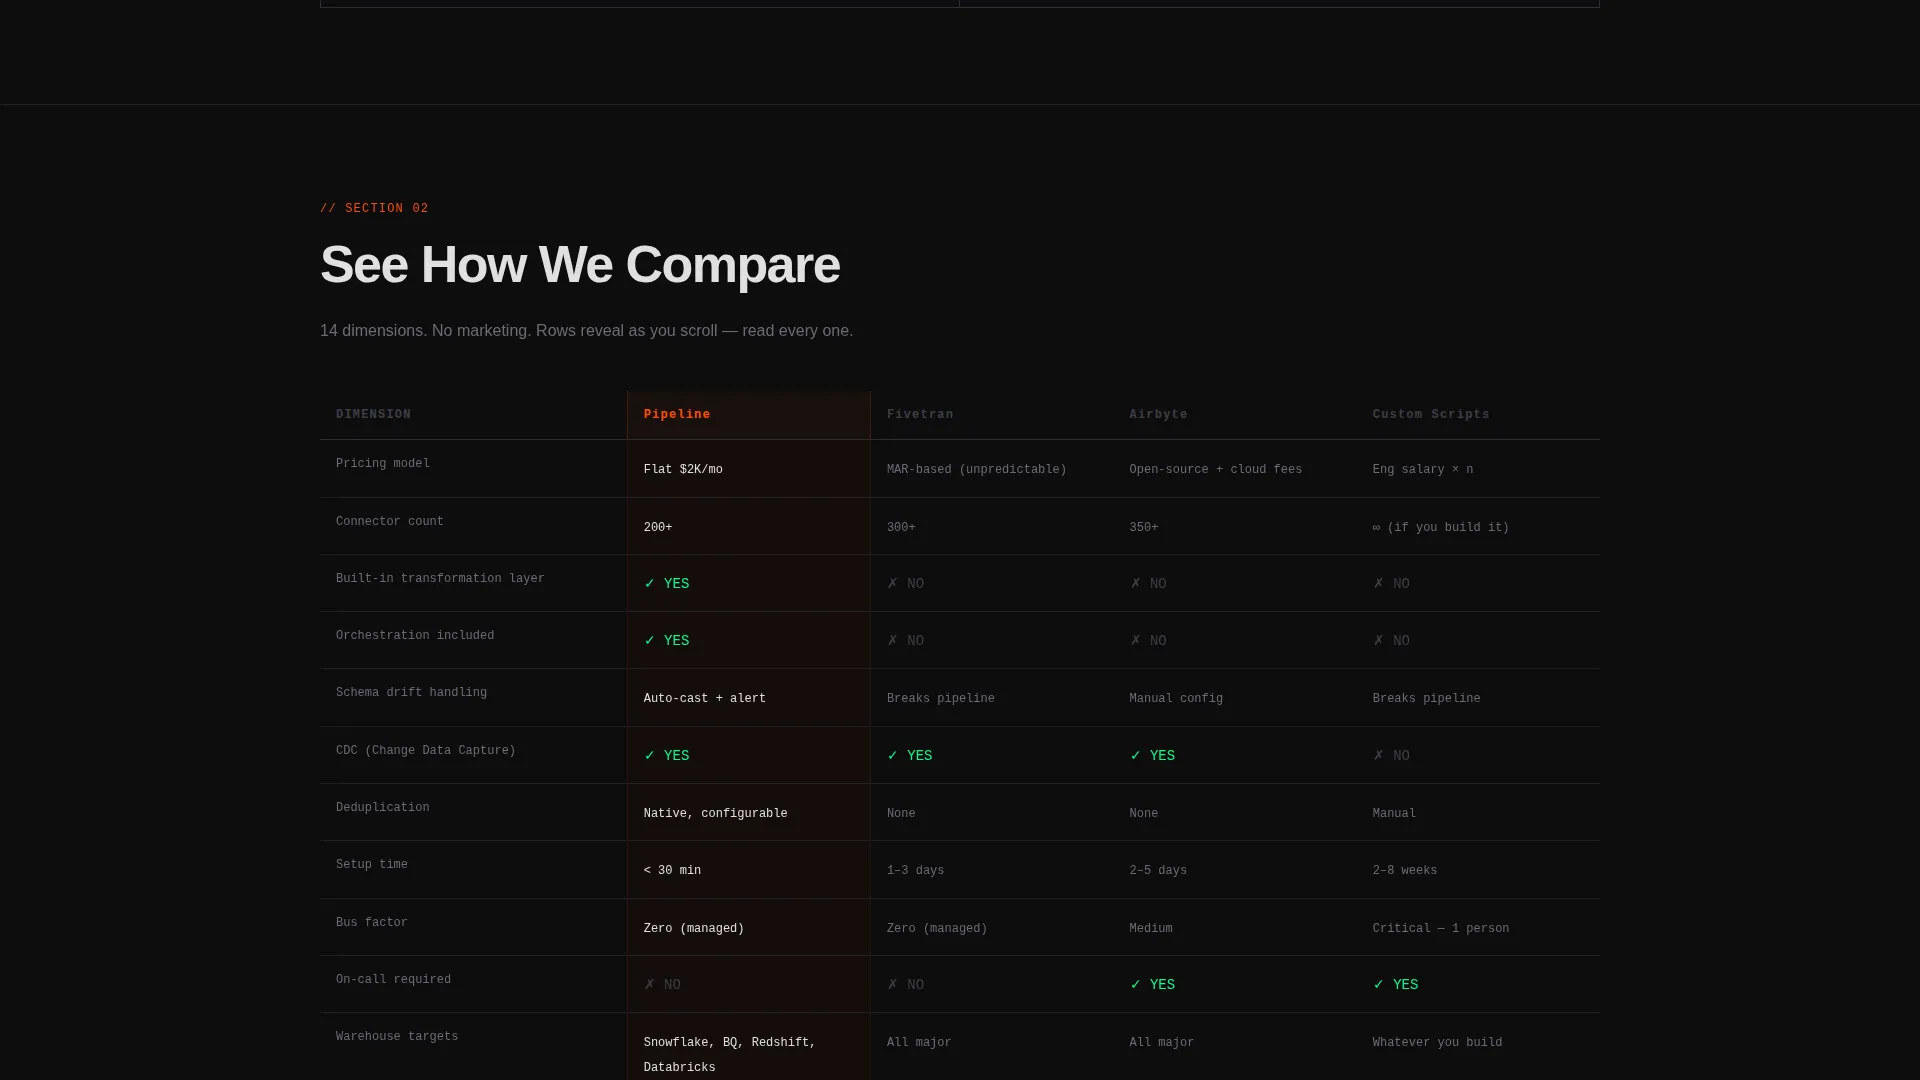Click Custom Scripts NO for Orchestration included
Viewport: 1920px width, 1080px height.
pos(1391,640)
